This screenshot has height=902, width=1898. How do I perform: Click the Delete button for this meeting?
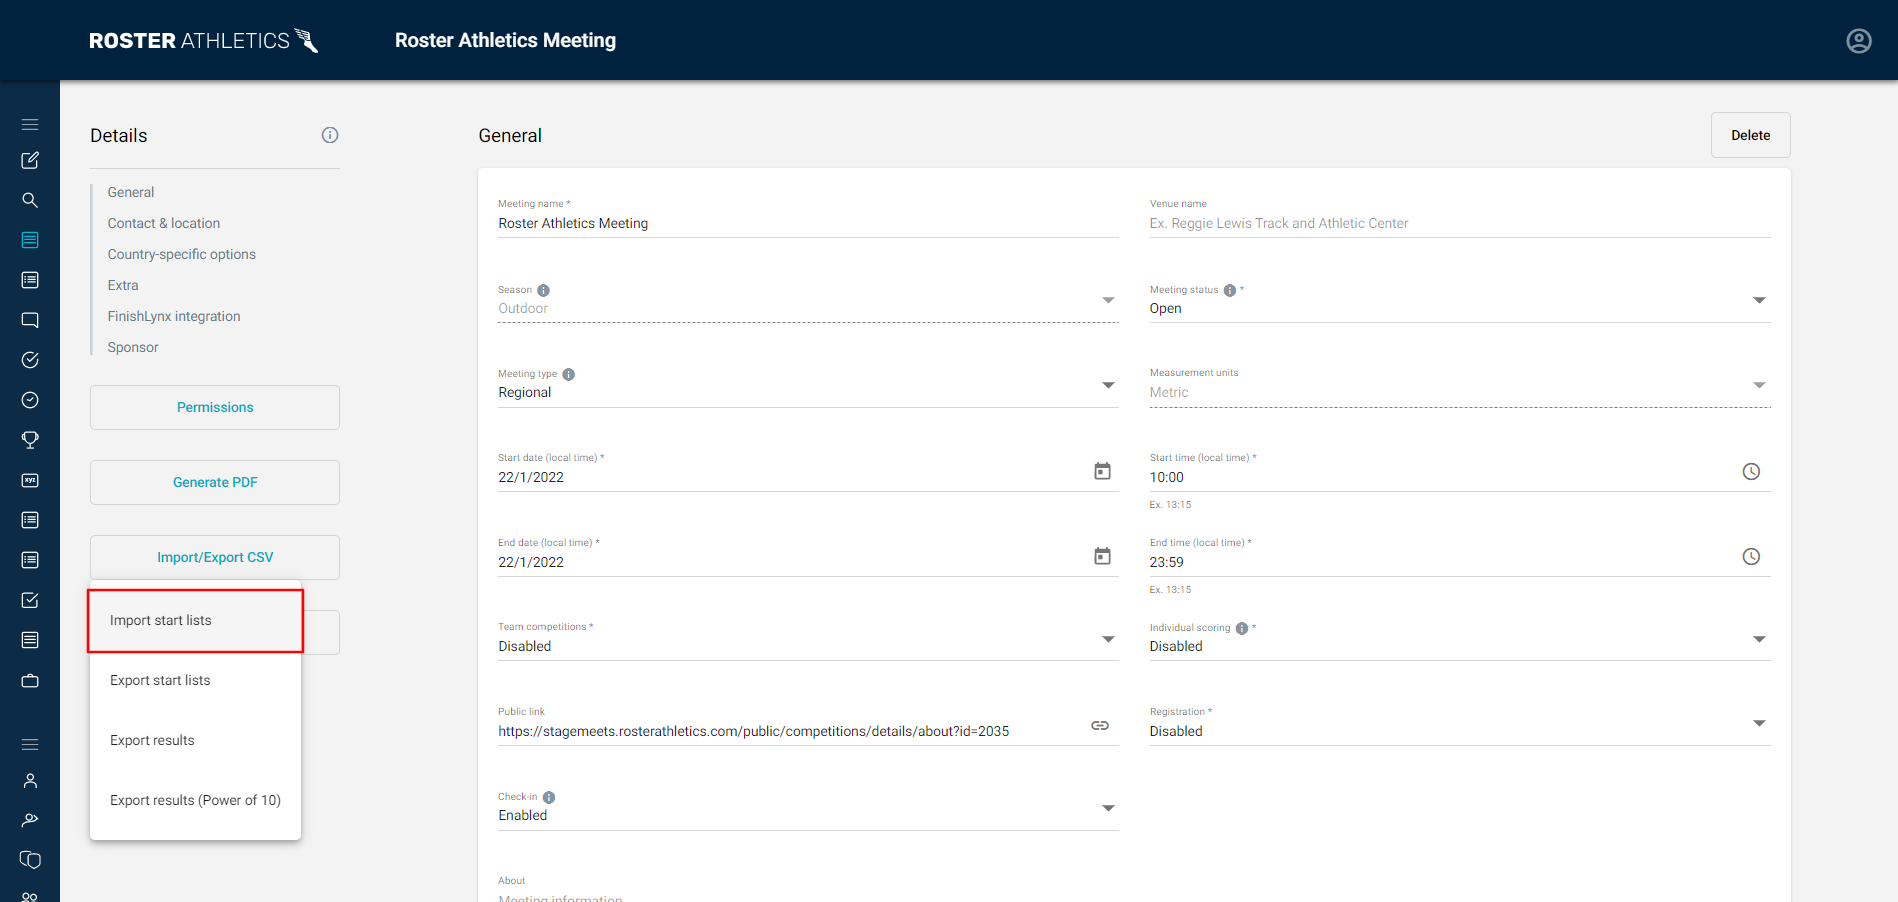[1750, 134]
